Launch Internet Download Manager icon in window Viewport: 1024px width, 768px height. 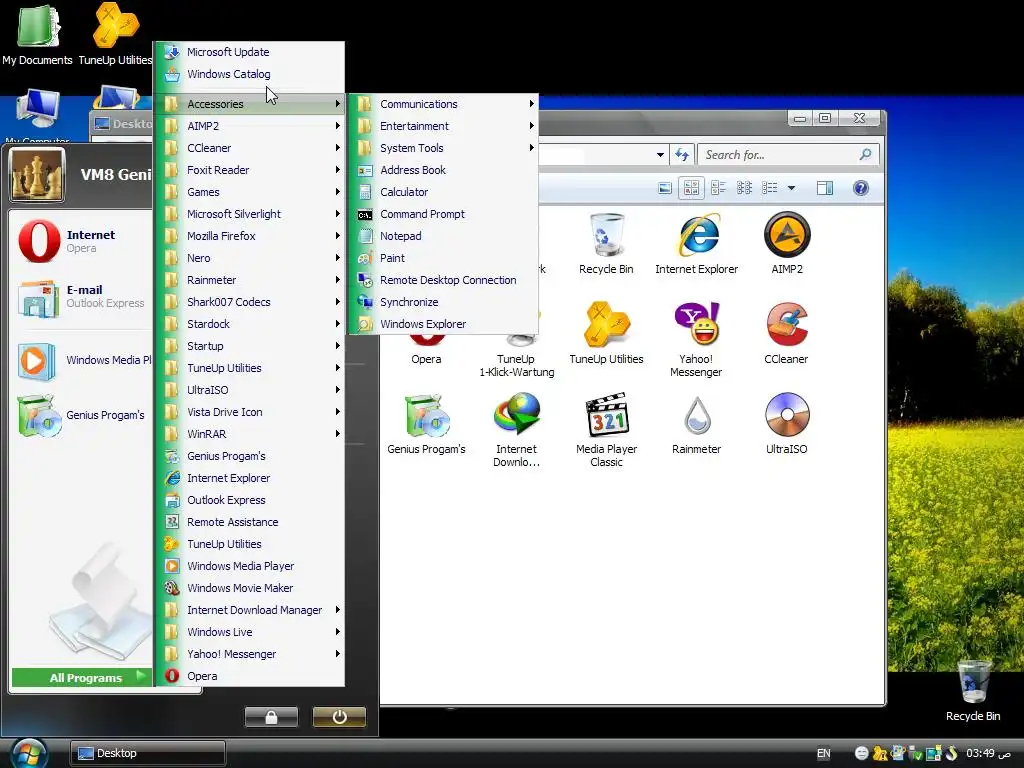coord(516,430)
